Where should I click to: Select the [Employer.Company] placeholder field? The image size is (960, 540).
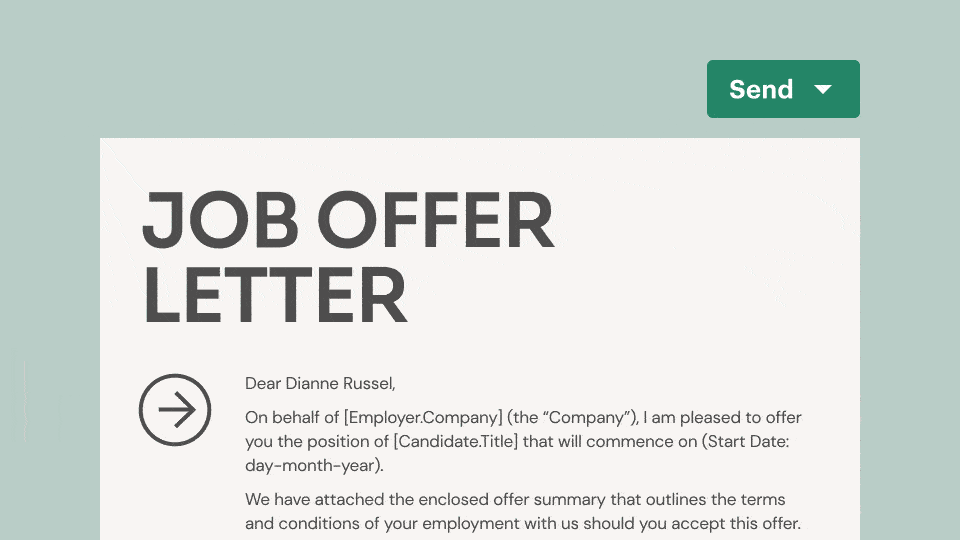(x=423, y=418)
